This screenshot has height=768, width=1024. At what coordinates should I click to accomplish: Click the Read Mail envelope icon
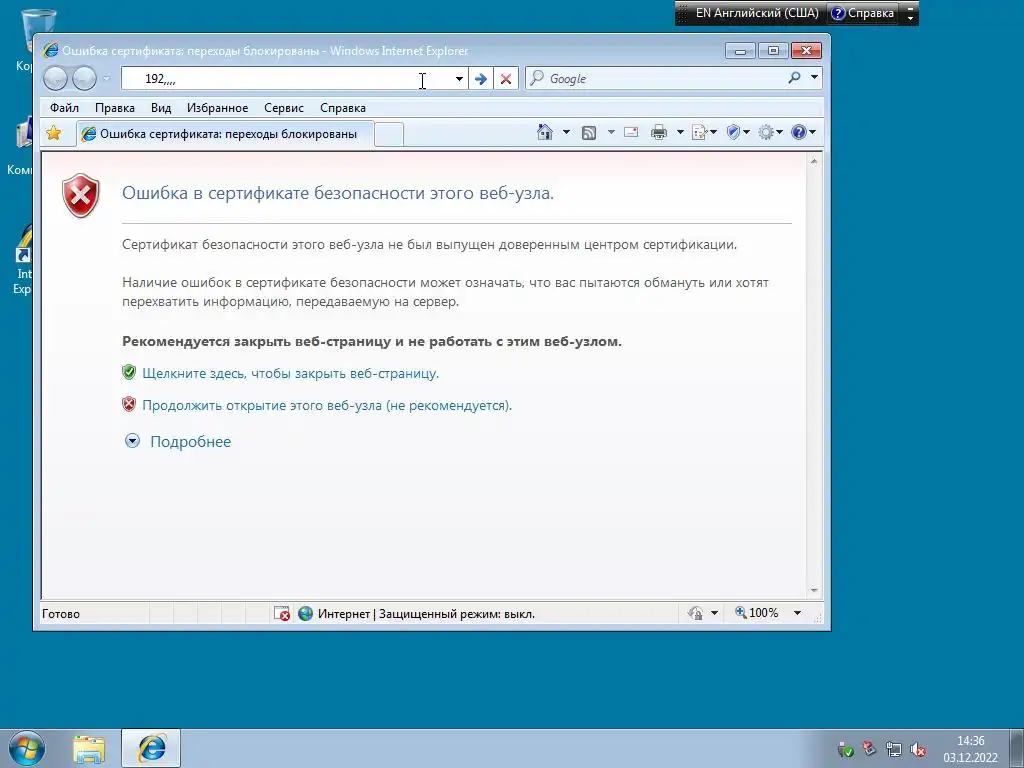point(631,132)
